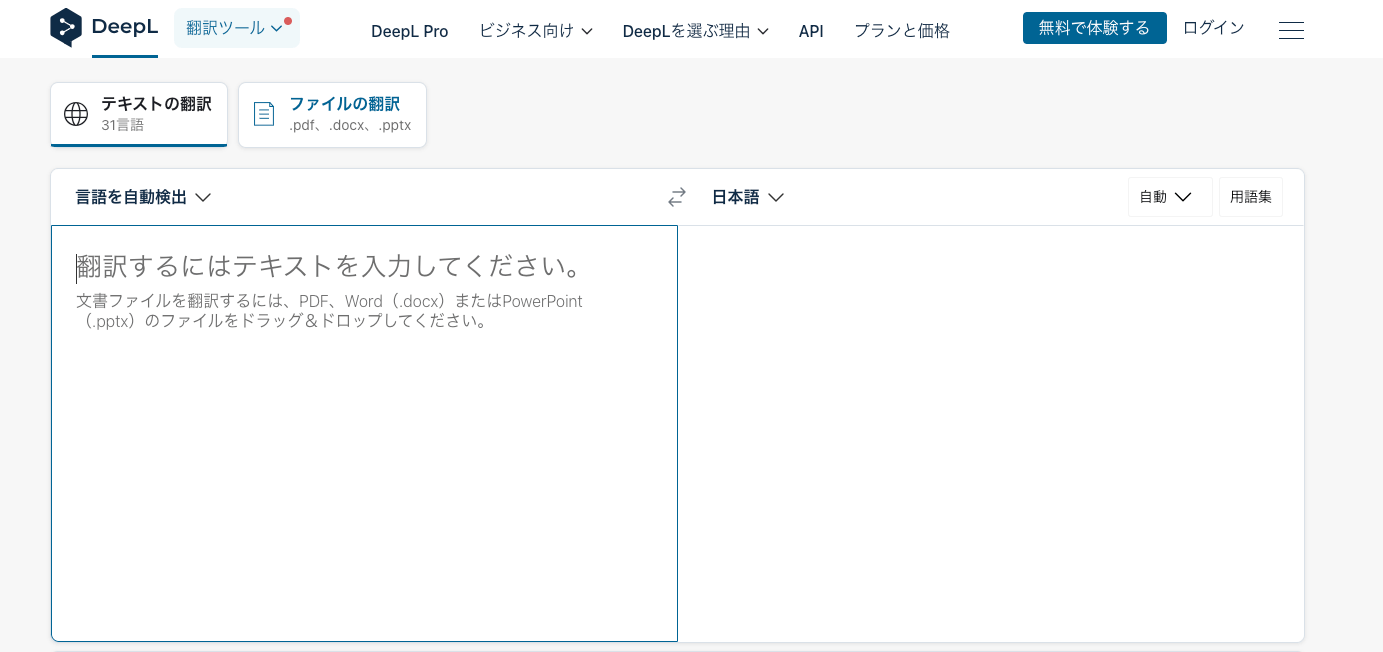
Task: Click the swap languages arrows icon
Action: (x=677, y=197)
